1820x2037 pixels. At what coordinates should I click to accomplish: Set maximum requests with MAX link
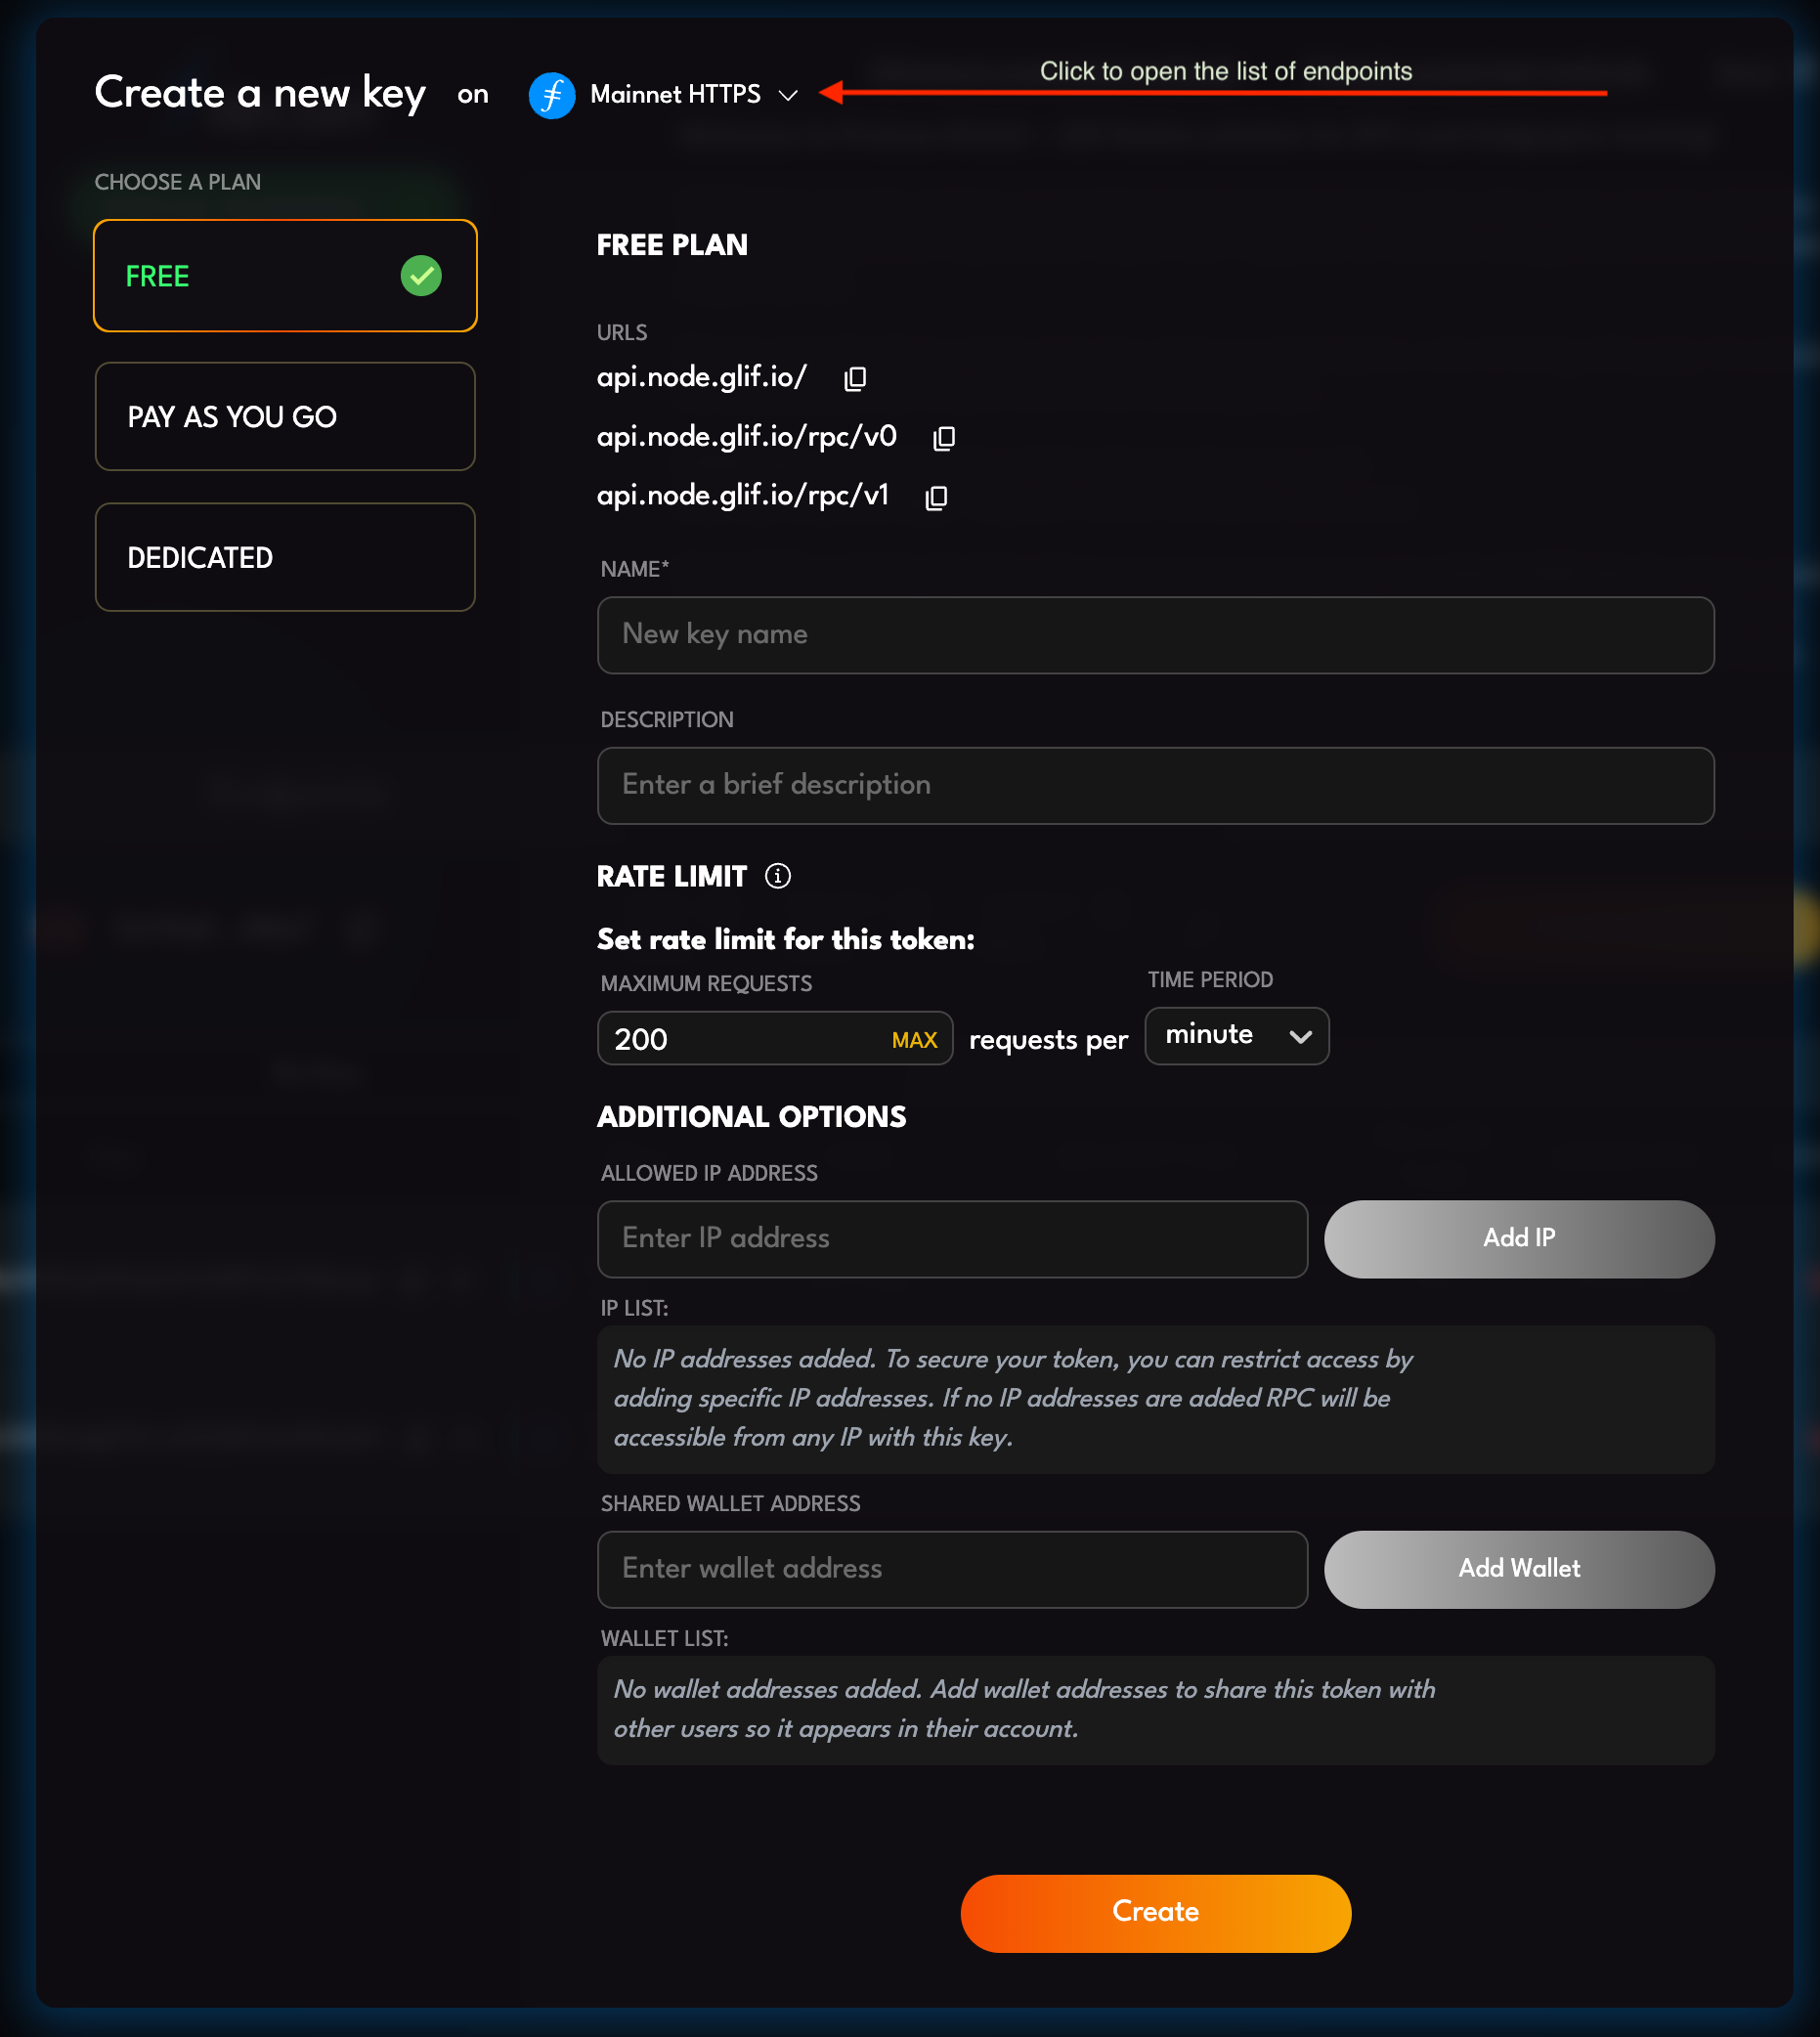point(914,1040)
